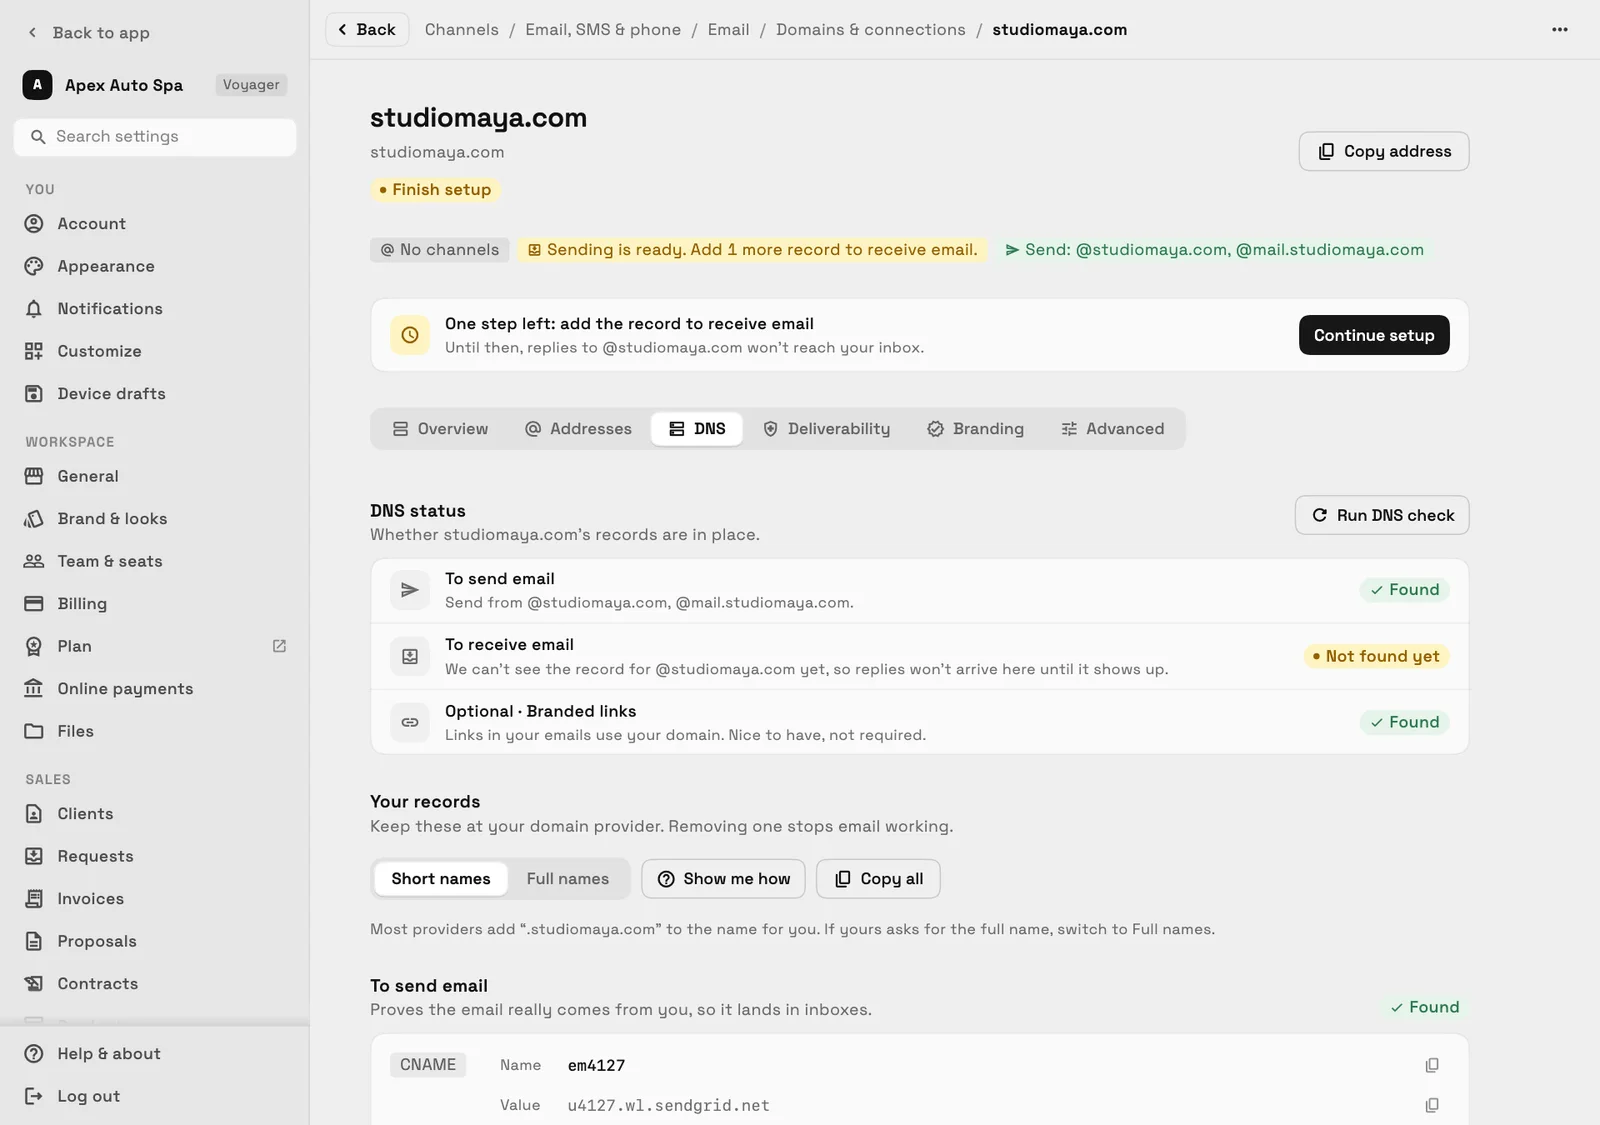Open Contracts in the sidebar
Viewport: 1600px width, 1125px height.
155,984
